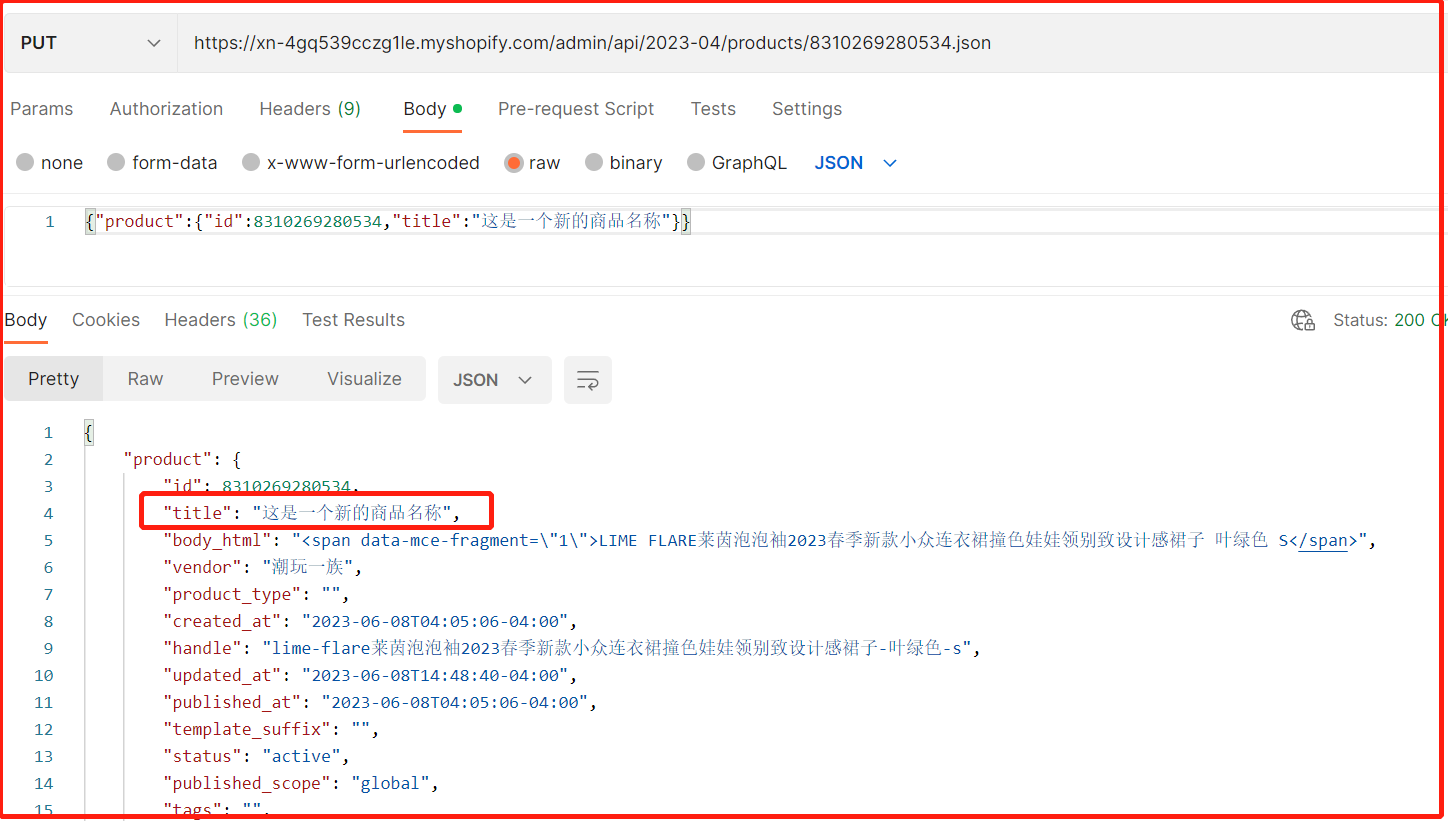Open the request Headers (9) tab
This screenshot has height=821, width=1448.
point(310,109)
